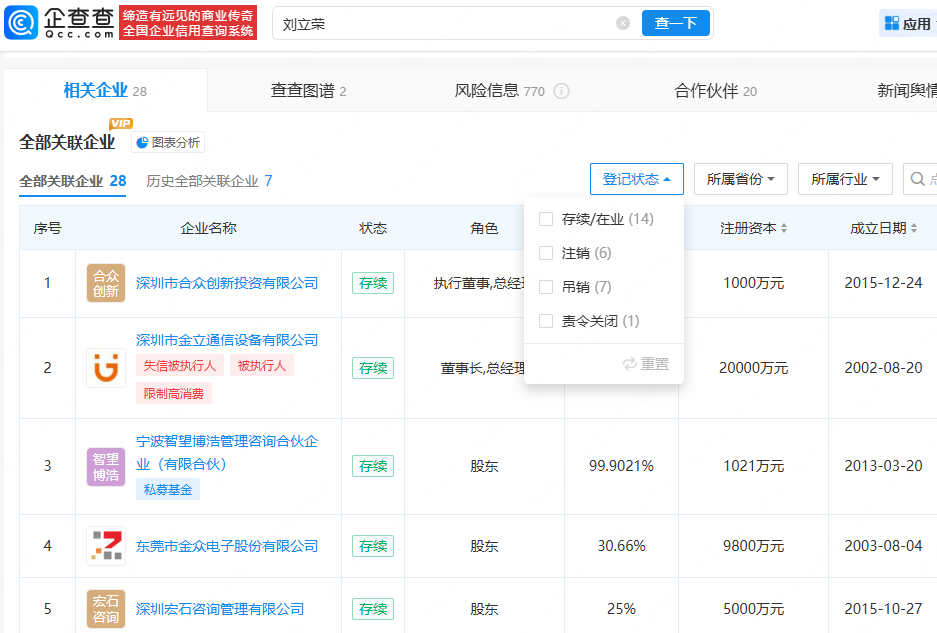This screenshot has width=937, height=633.
Task: Check the 存续/在业 status checkbox
Action: [546, 219]
